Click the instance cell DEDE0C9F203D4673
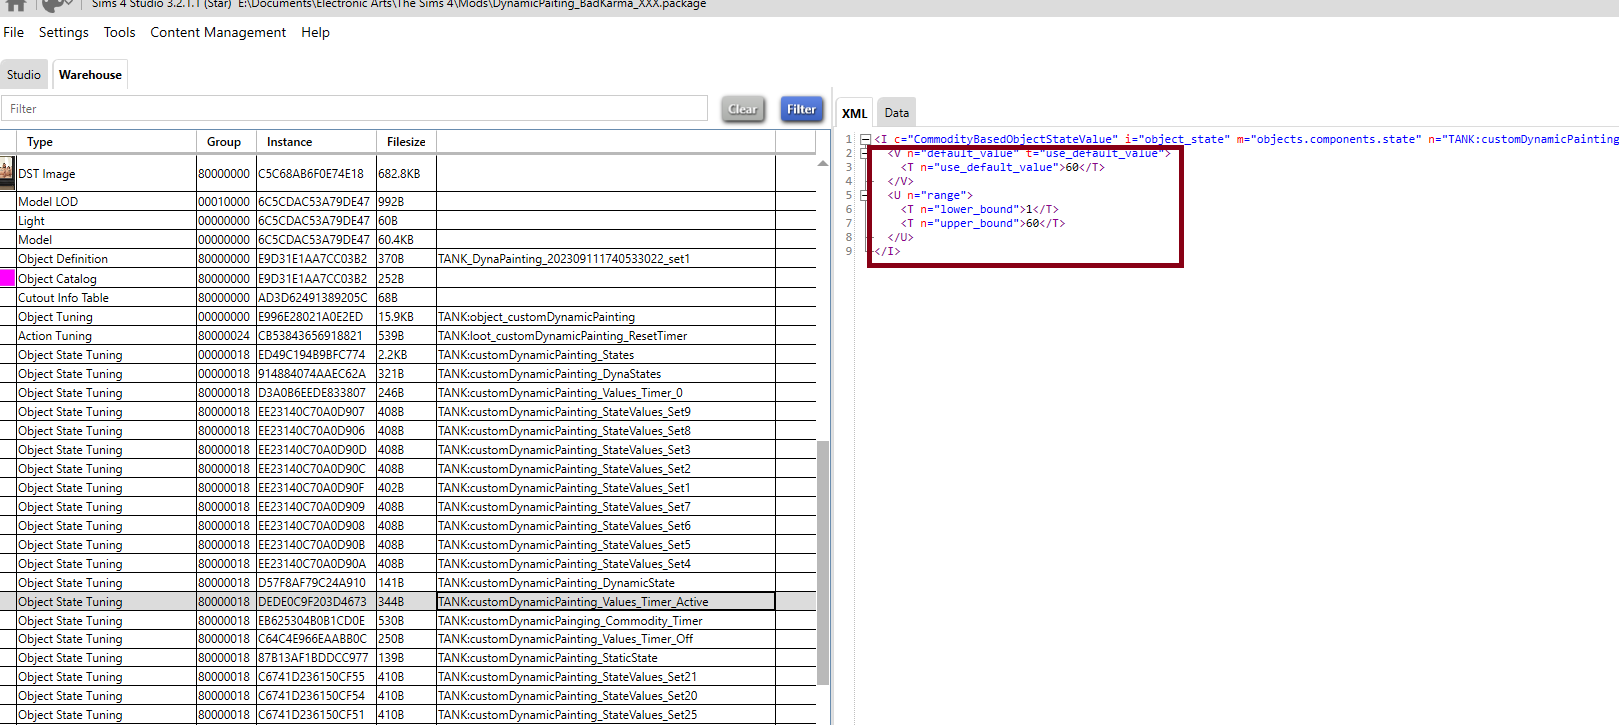The width and height of the screenshot is (1619, 725). point(316,601)
